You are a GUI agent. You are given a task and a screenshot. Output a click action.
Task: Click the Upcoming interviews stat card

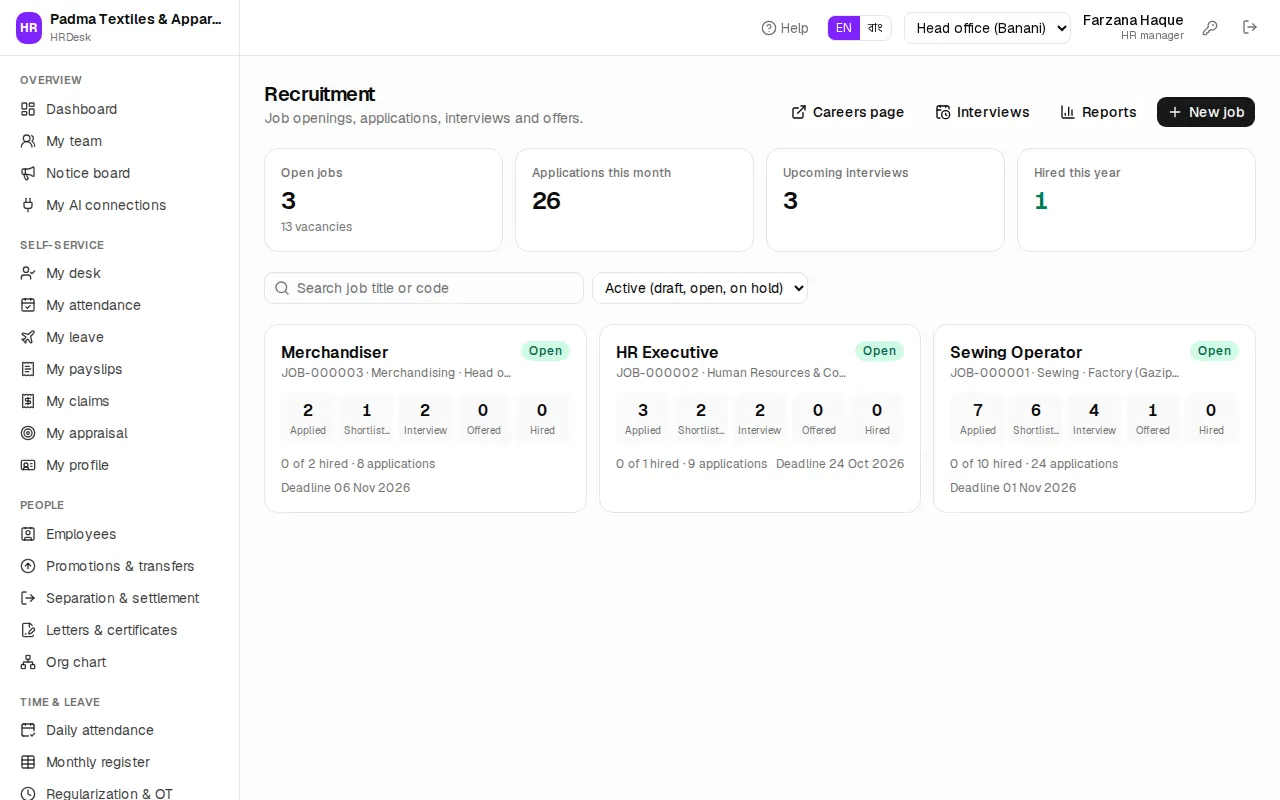coord(885,200)
